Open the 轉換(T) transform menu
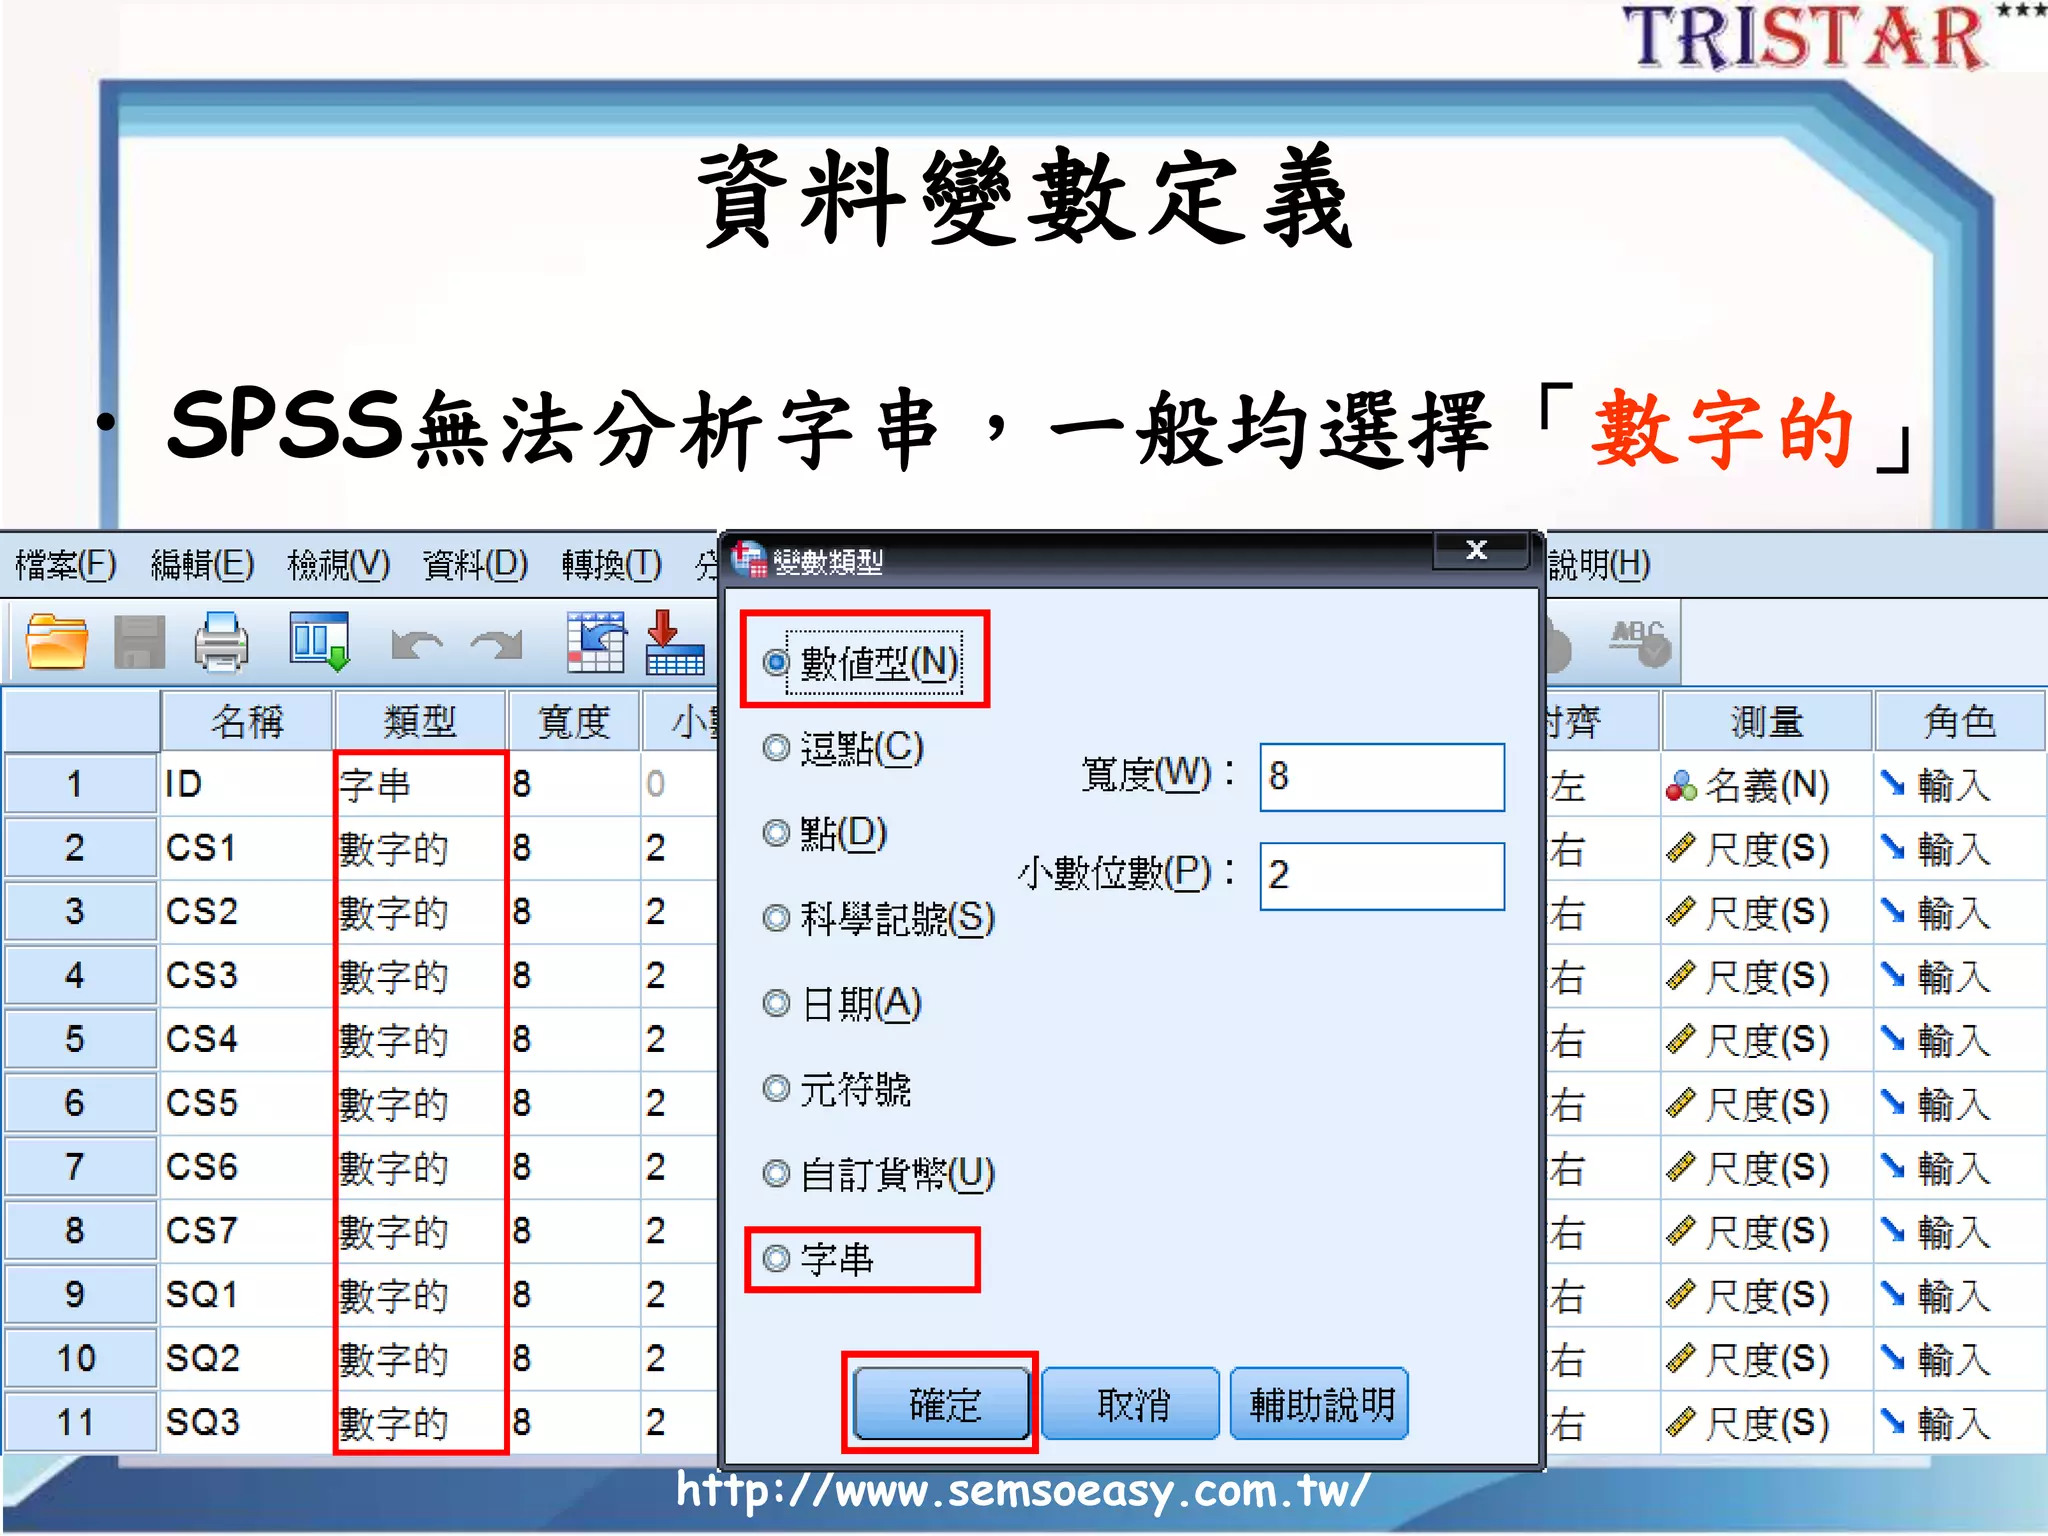 click(x=611, y=565)
